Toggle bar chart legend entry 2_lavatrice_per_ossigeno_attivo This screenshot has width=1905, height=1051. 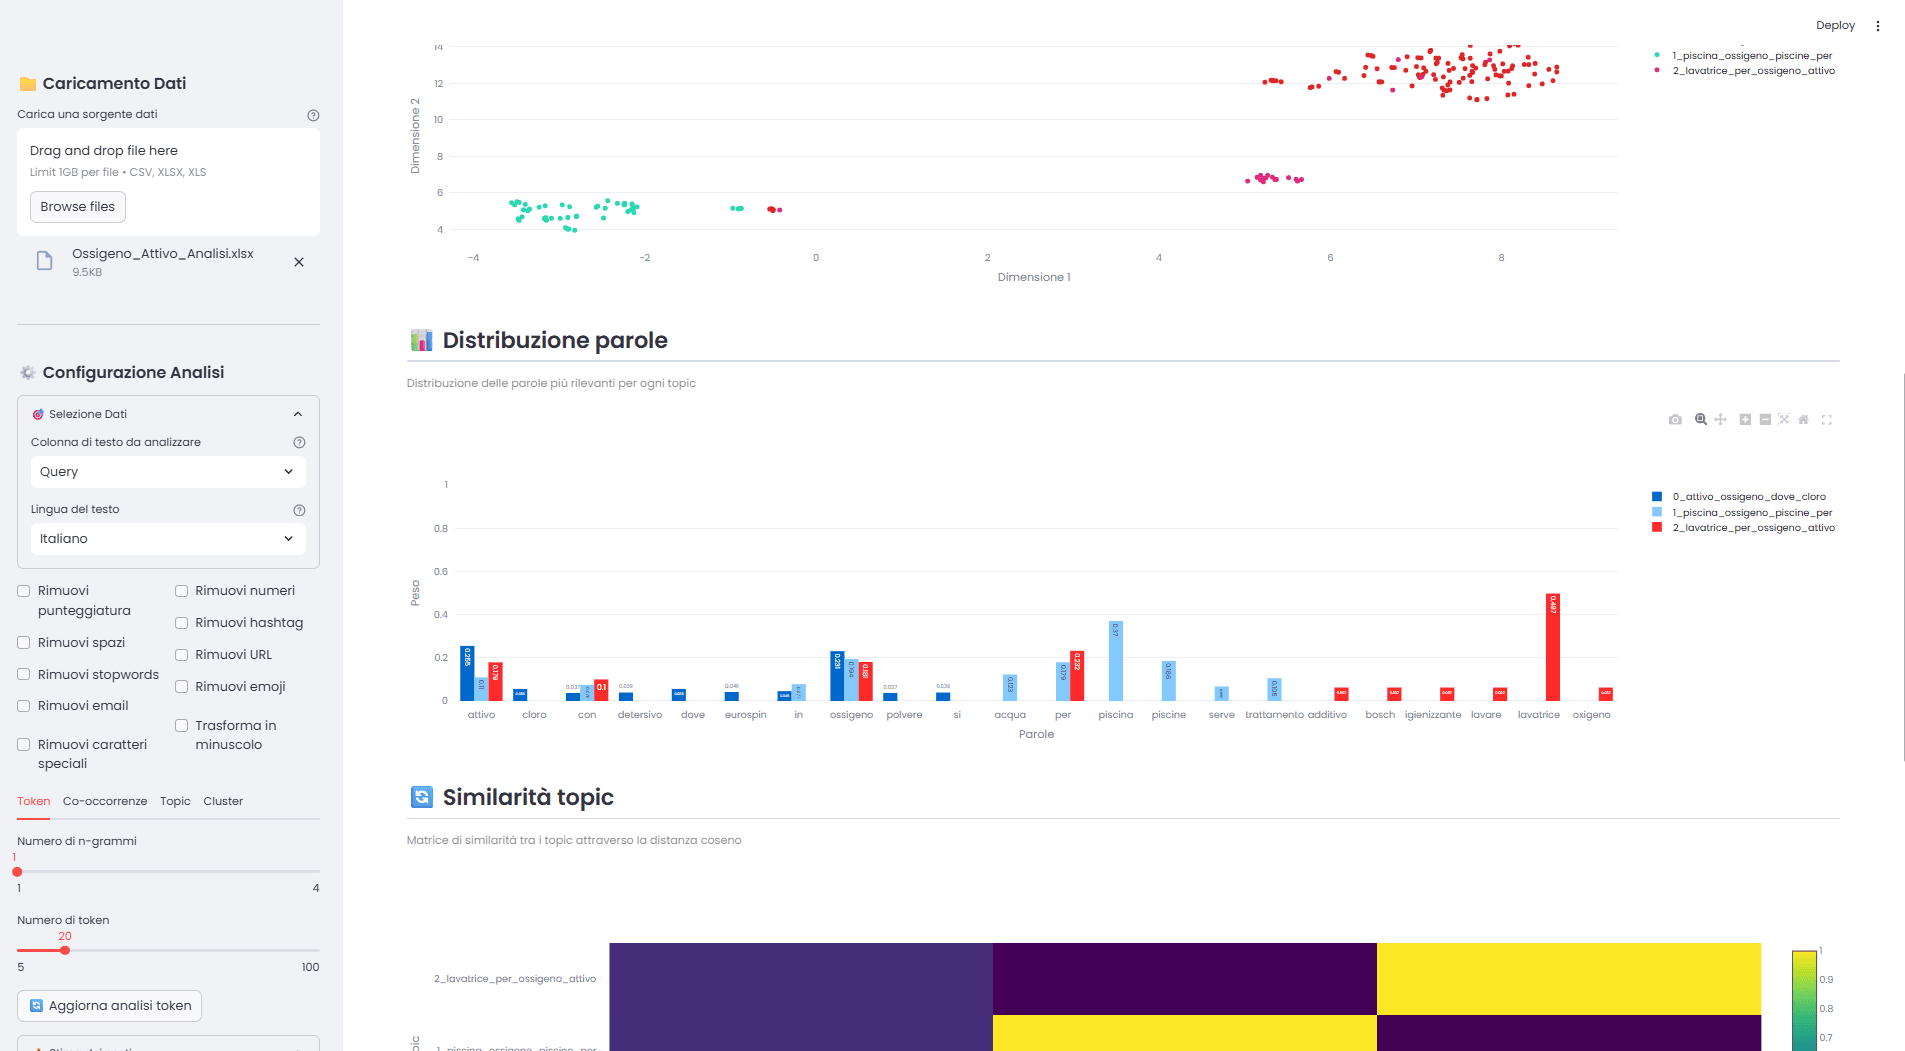[1744, 528]
